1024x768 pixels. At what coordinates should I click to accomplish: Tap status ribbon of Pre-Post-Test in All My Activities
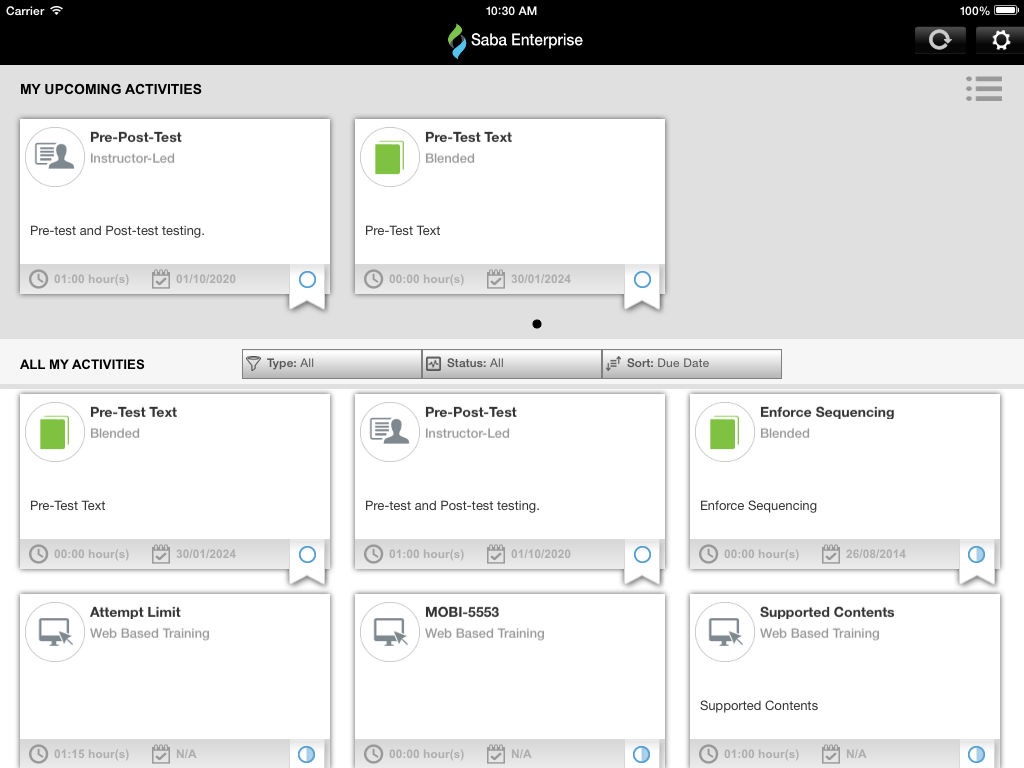coord(642,560)
